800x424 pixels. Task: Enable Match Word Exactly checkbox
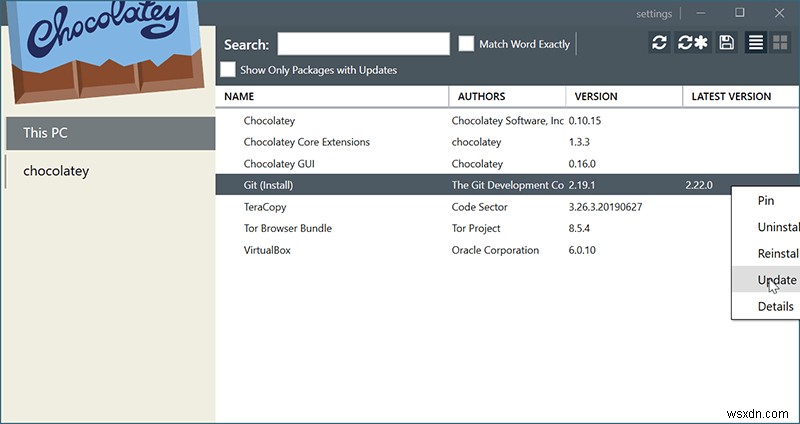coord(466,44)
